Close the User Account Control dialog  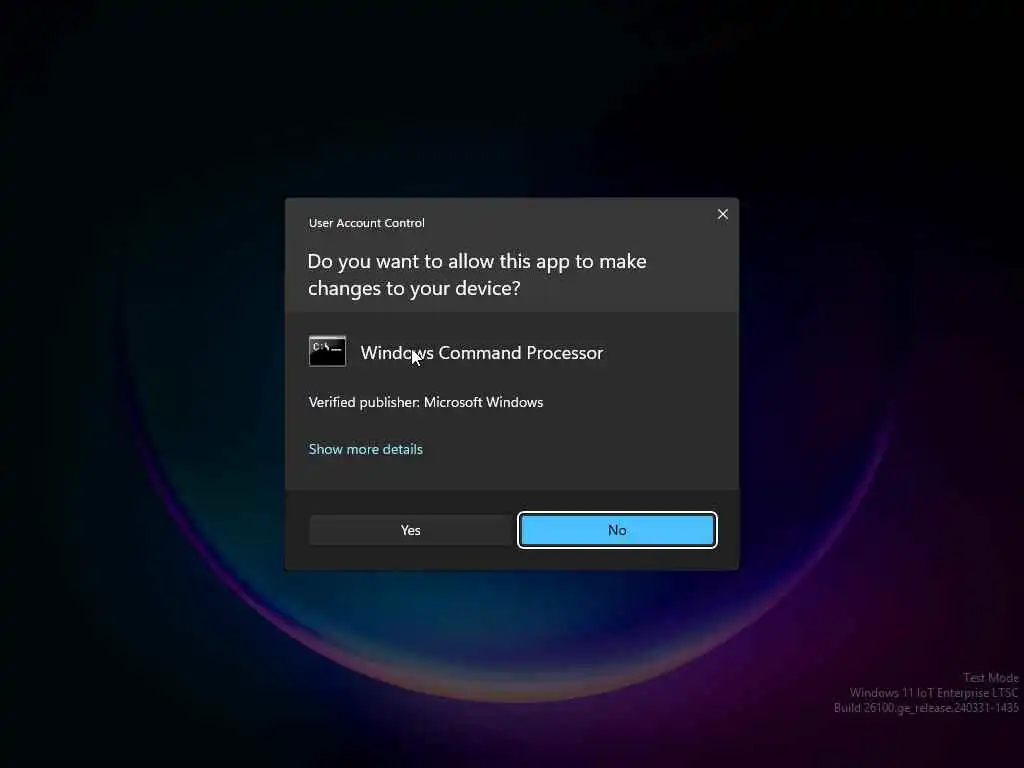722,214
